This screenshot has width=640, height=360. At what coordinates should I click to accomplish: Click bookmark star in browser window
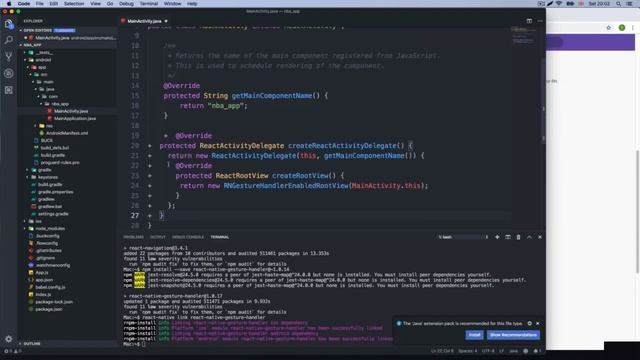[609, 28]
